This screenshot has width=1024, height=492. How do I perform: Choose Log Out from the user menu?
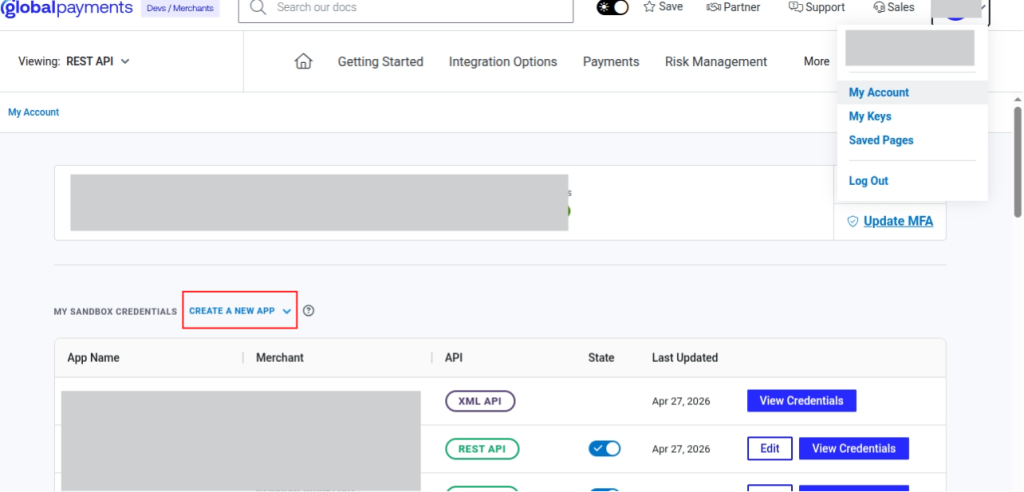pyautogui.click(x=869, y=181)
